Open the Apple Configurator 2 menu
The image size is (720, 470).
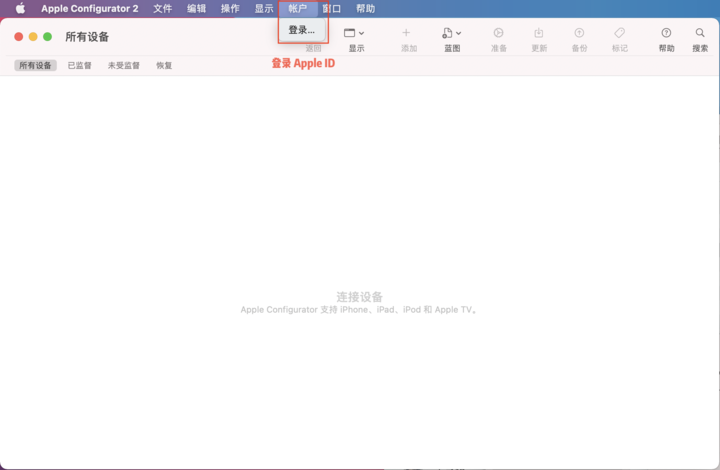[90, 8]
